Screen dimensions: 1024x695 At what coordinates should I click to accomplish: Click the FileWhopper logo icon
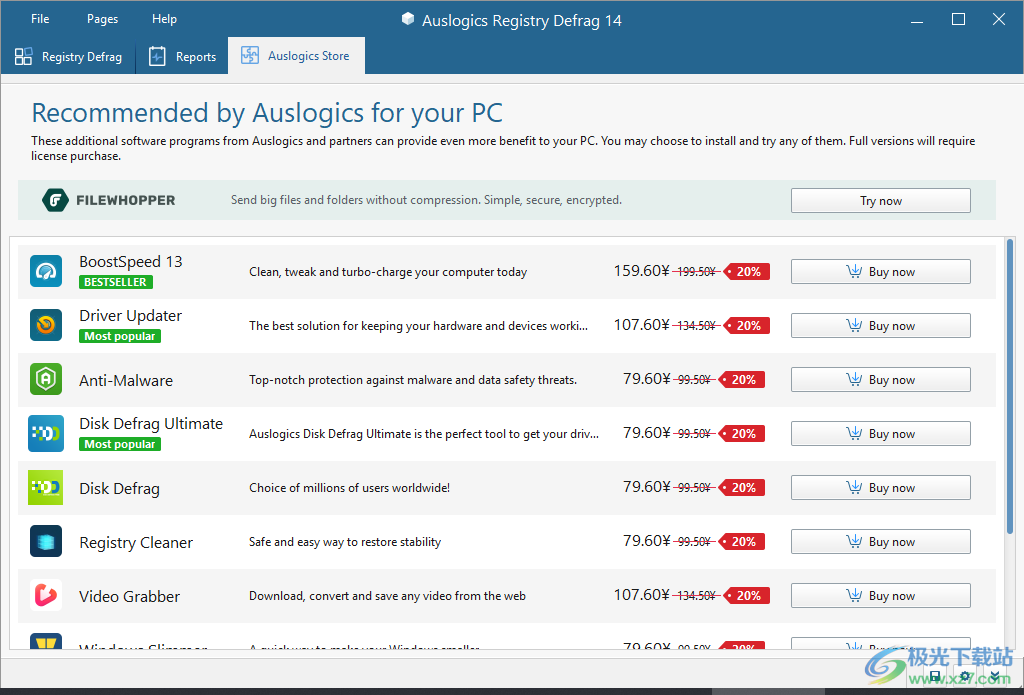click(x=55, y=200)
